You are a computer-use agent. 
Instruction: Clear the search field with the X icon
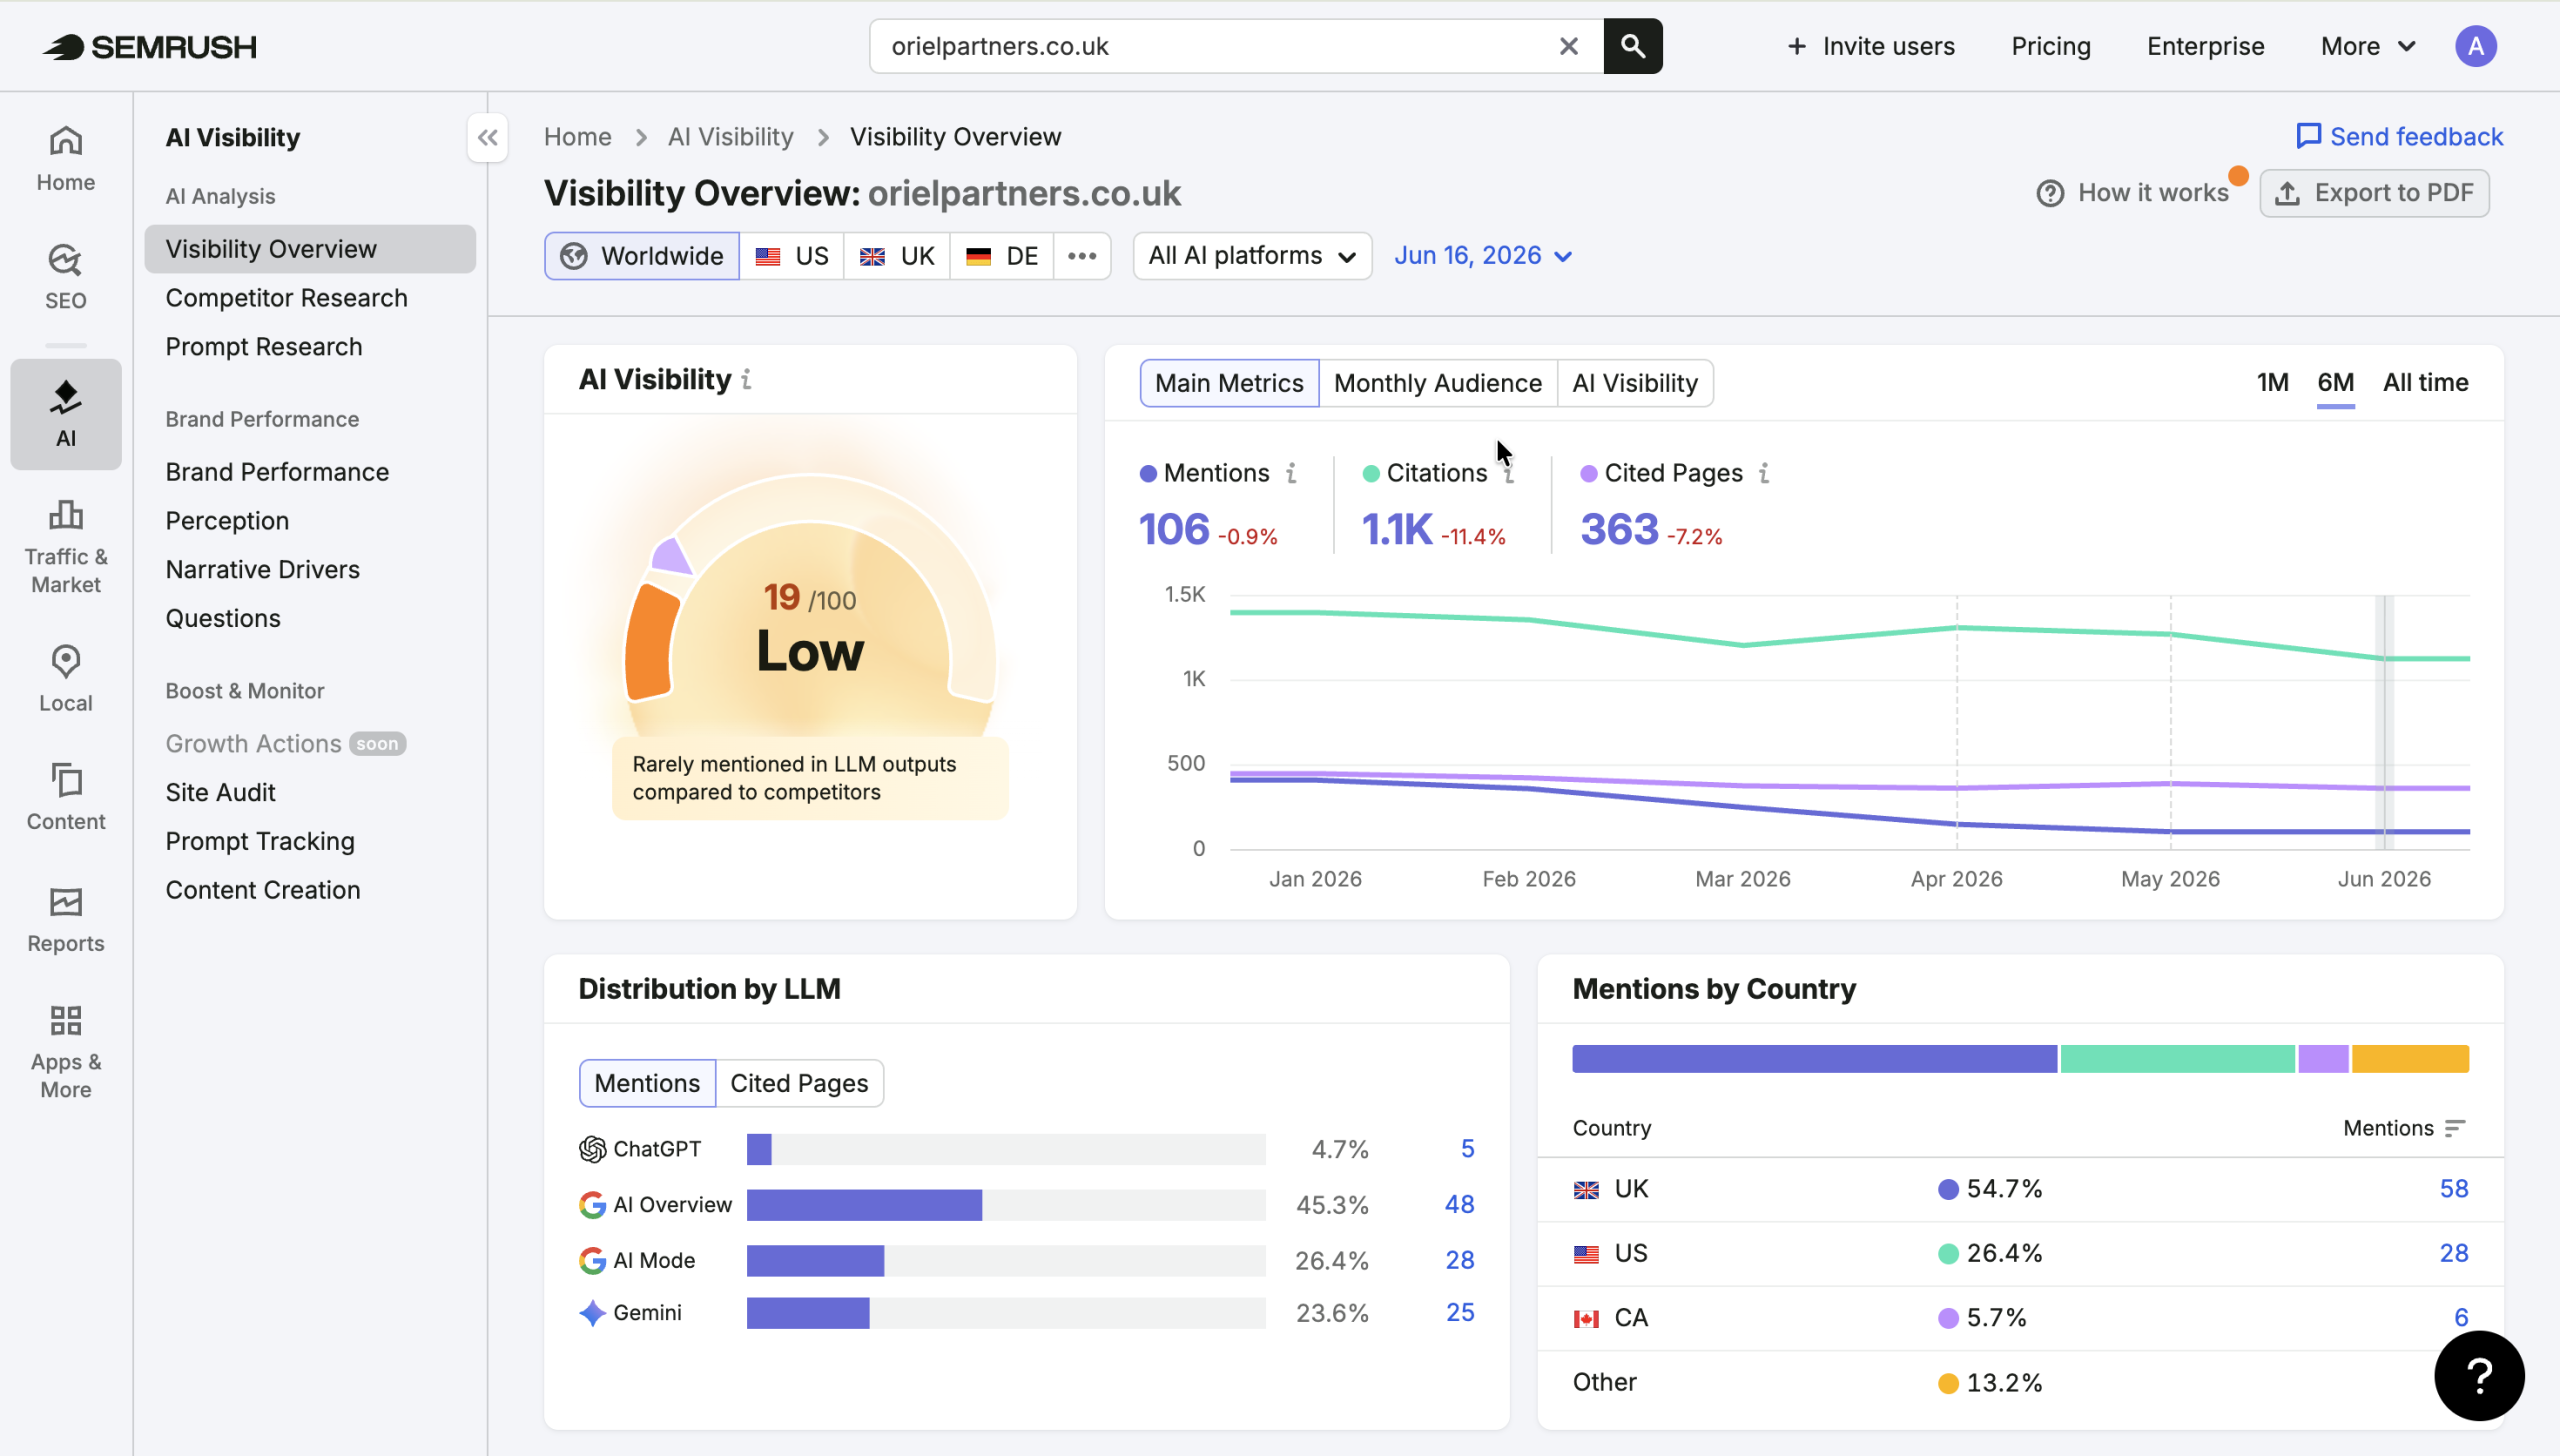(1568, 46)
